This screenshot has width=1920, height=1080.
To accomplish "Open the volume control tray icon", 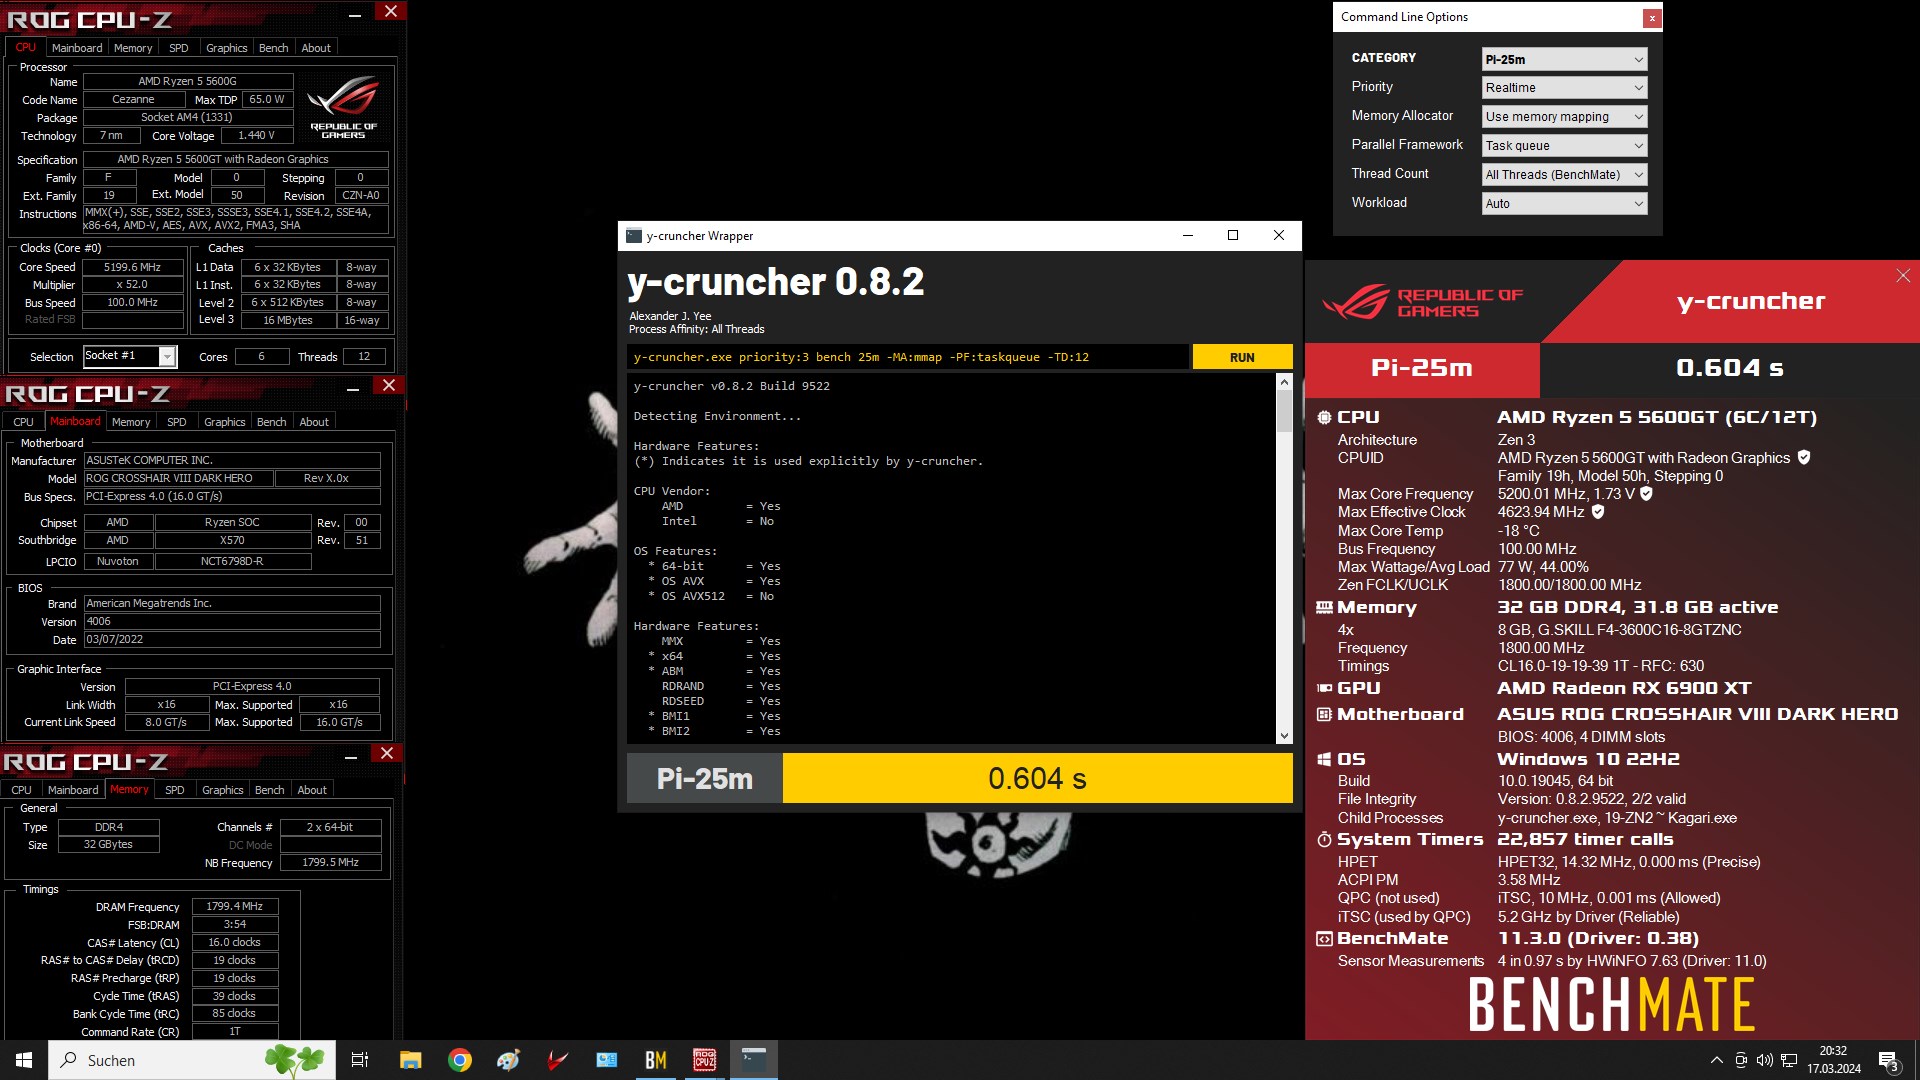I will [1765, 1060].
